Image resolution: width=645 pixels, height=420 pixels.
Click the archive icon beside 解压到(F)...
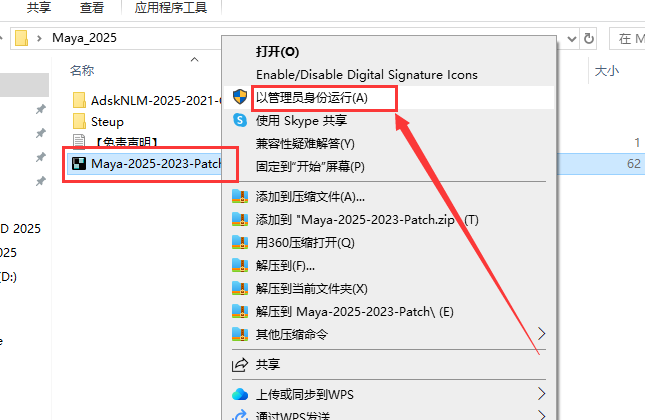click(x=240, y=266)
